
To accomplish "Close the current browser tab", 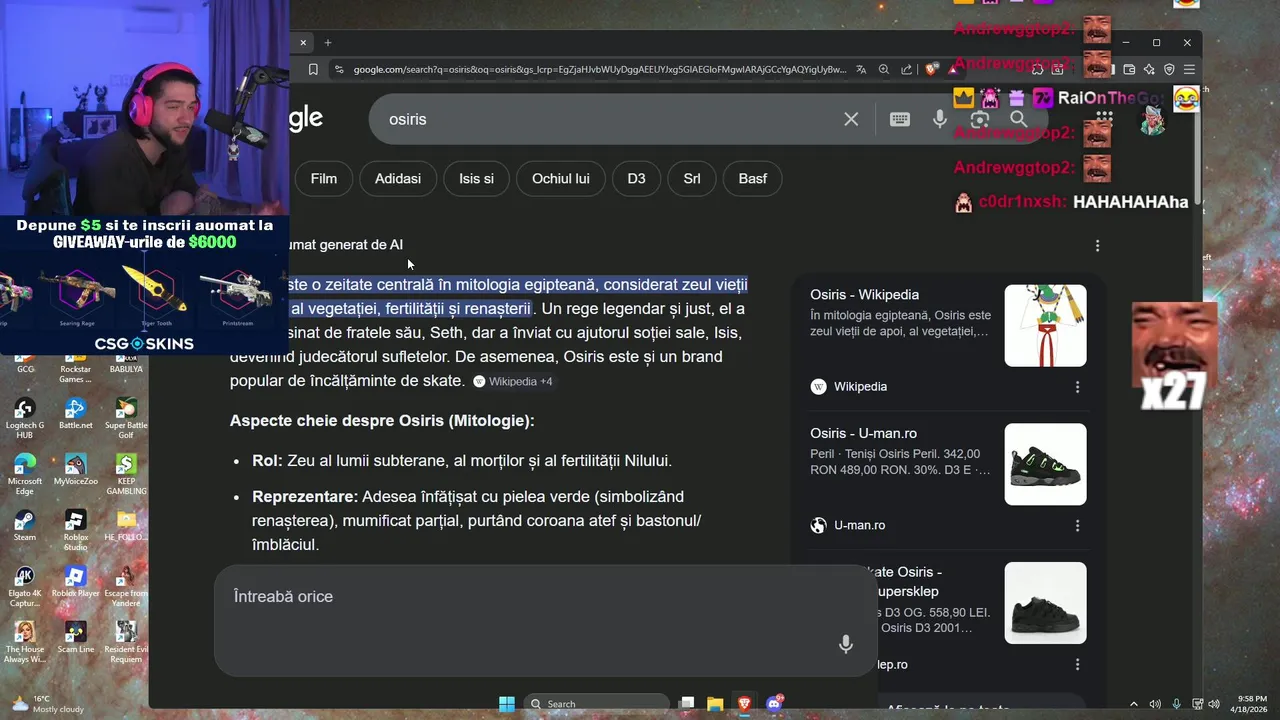I will pos(303,42).
